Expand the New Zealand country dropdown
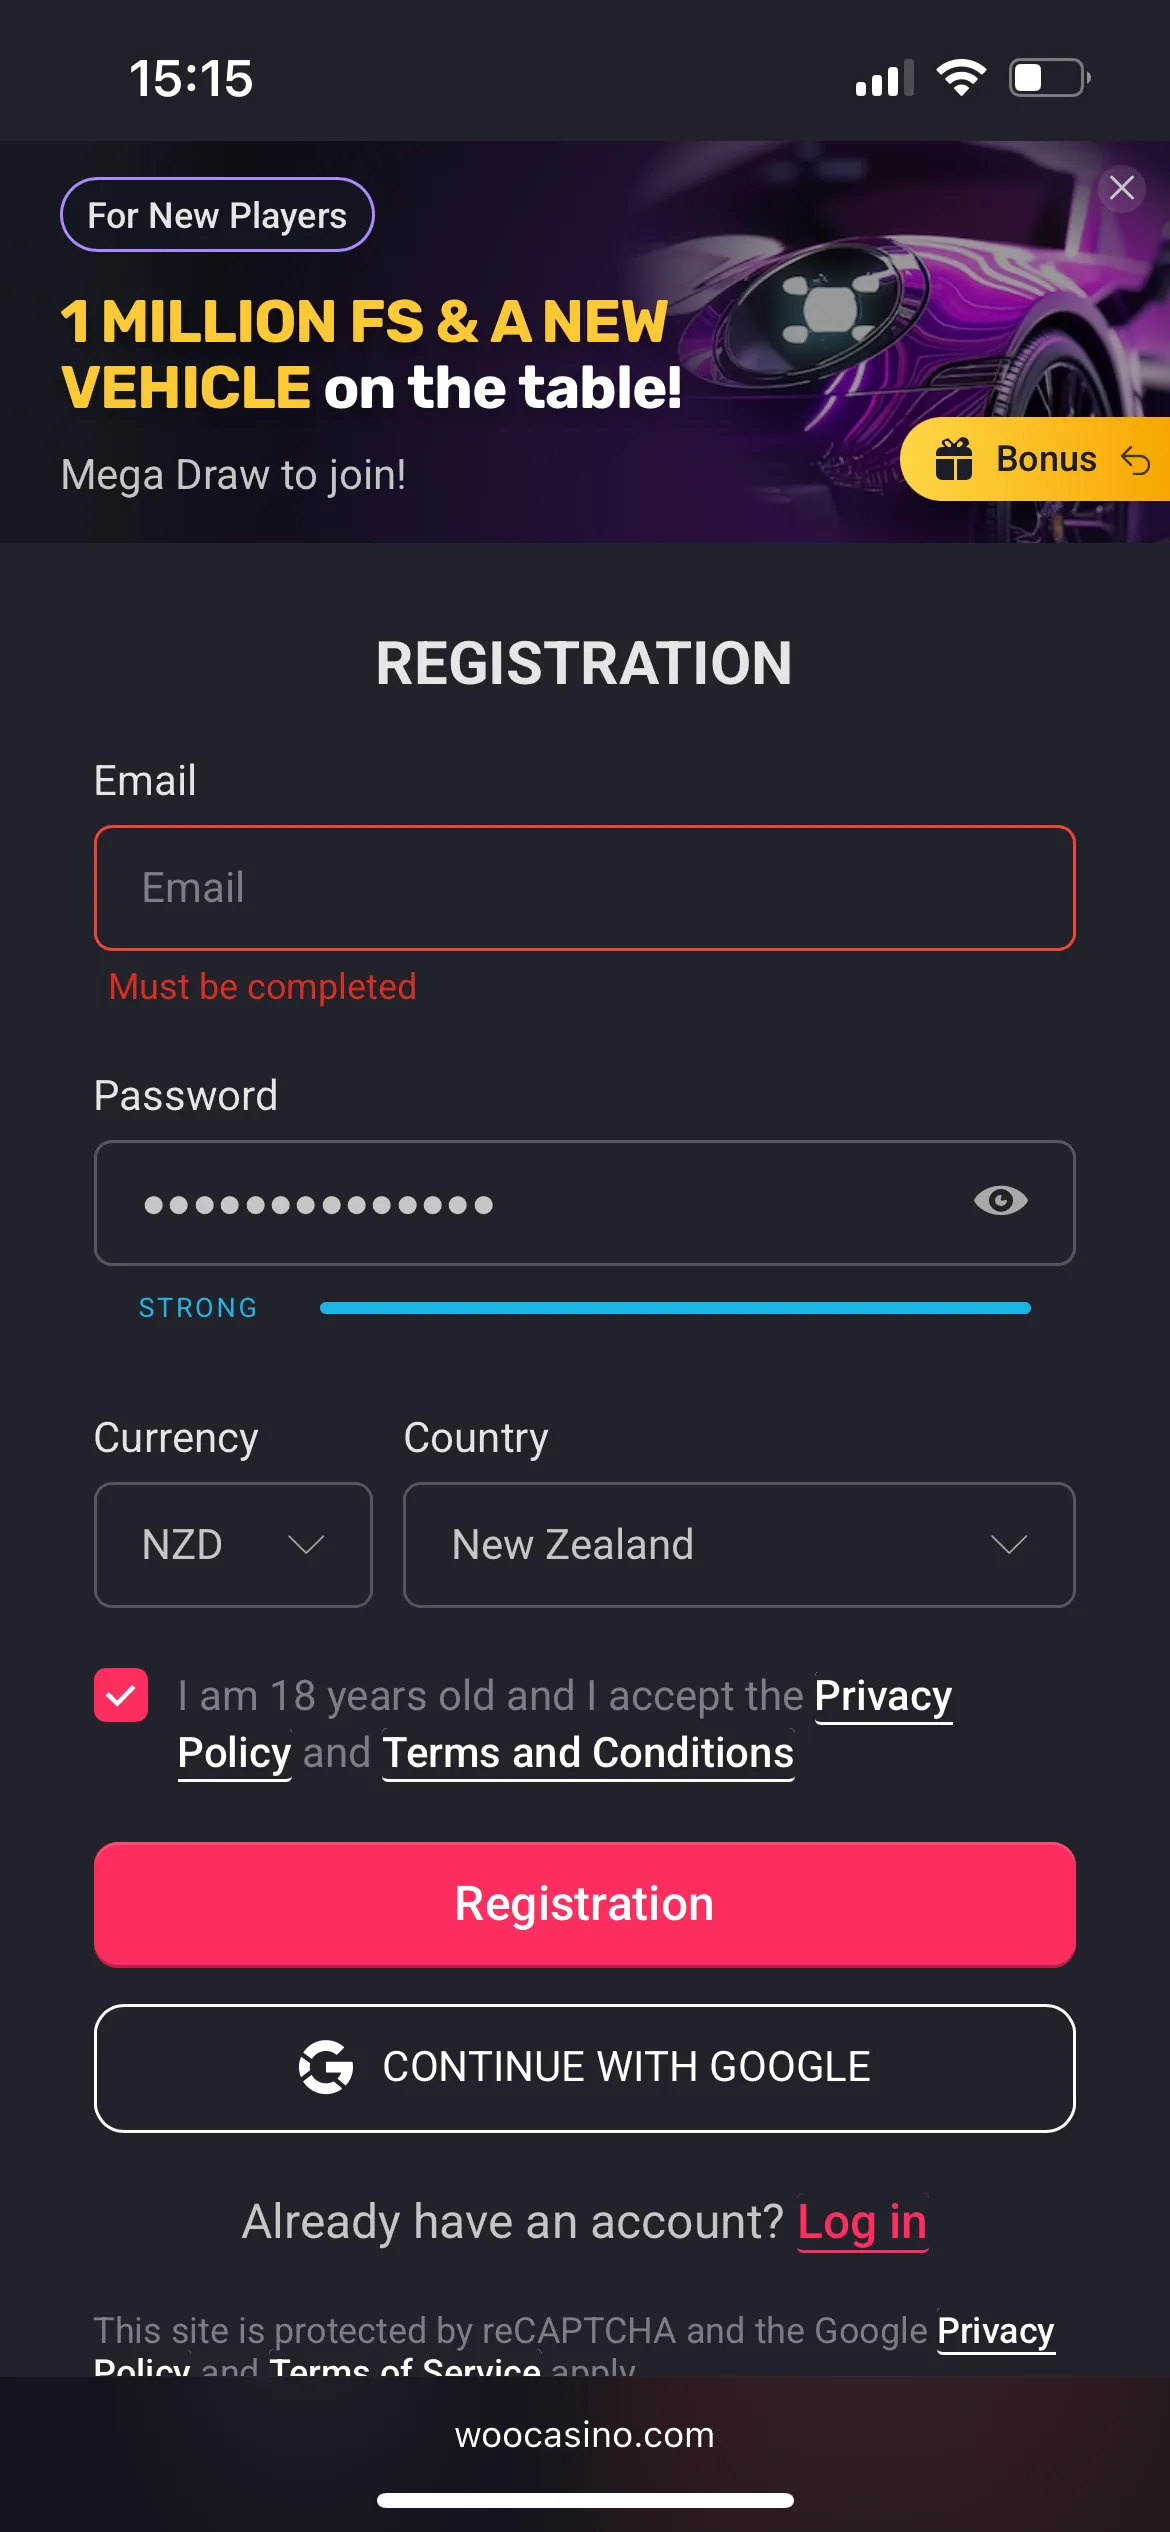Screen dimensions: 1170x2532 tap(739, 1544)
